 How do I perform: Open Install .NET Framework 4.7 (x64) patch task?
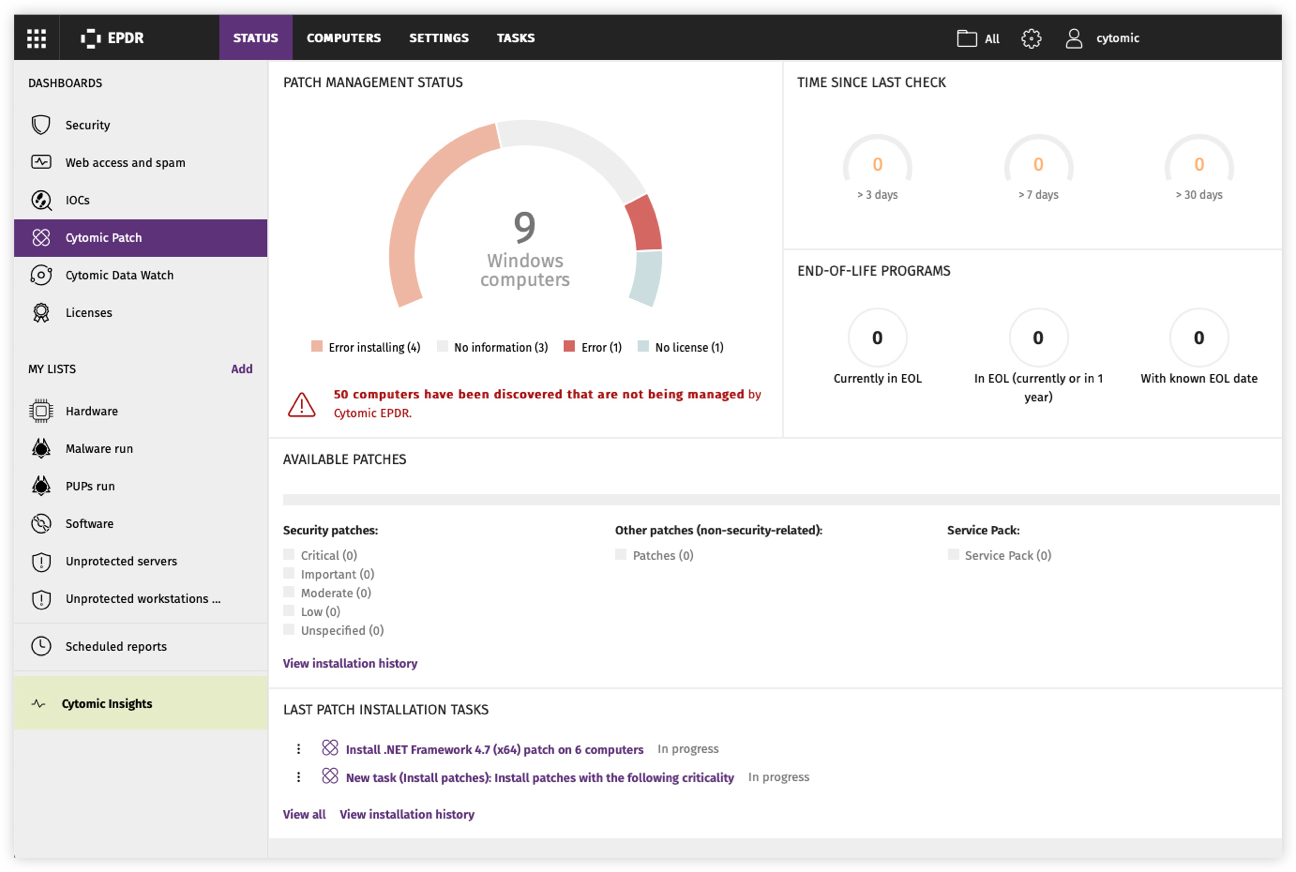point(495,749)
